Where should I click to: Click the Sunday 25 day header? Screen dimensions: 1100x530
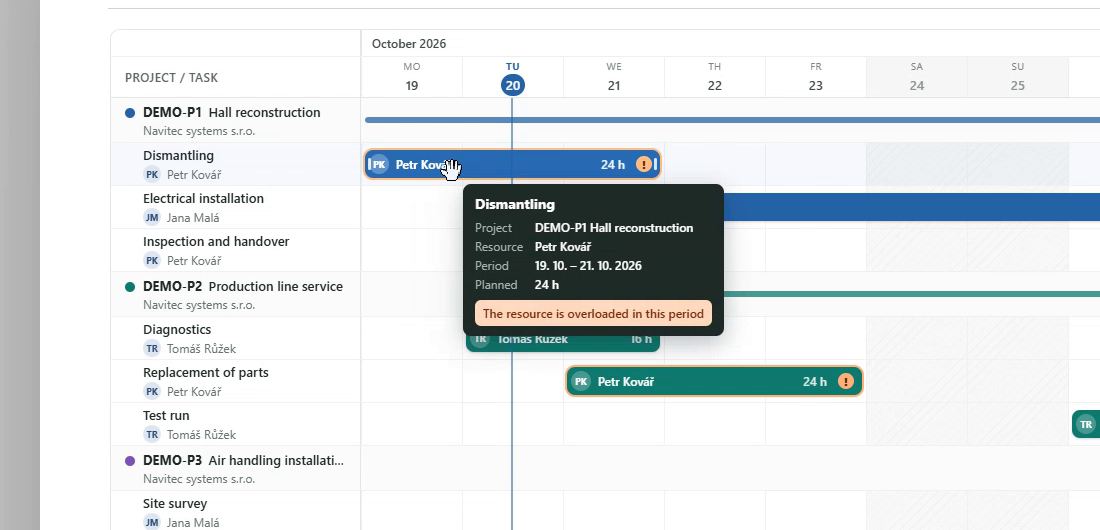coord(1017,77)
